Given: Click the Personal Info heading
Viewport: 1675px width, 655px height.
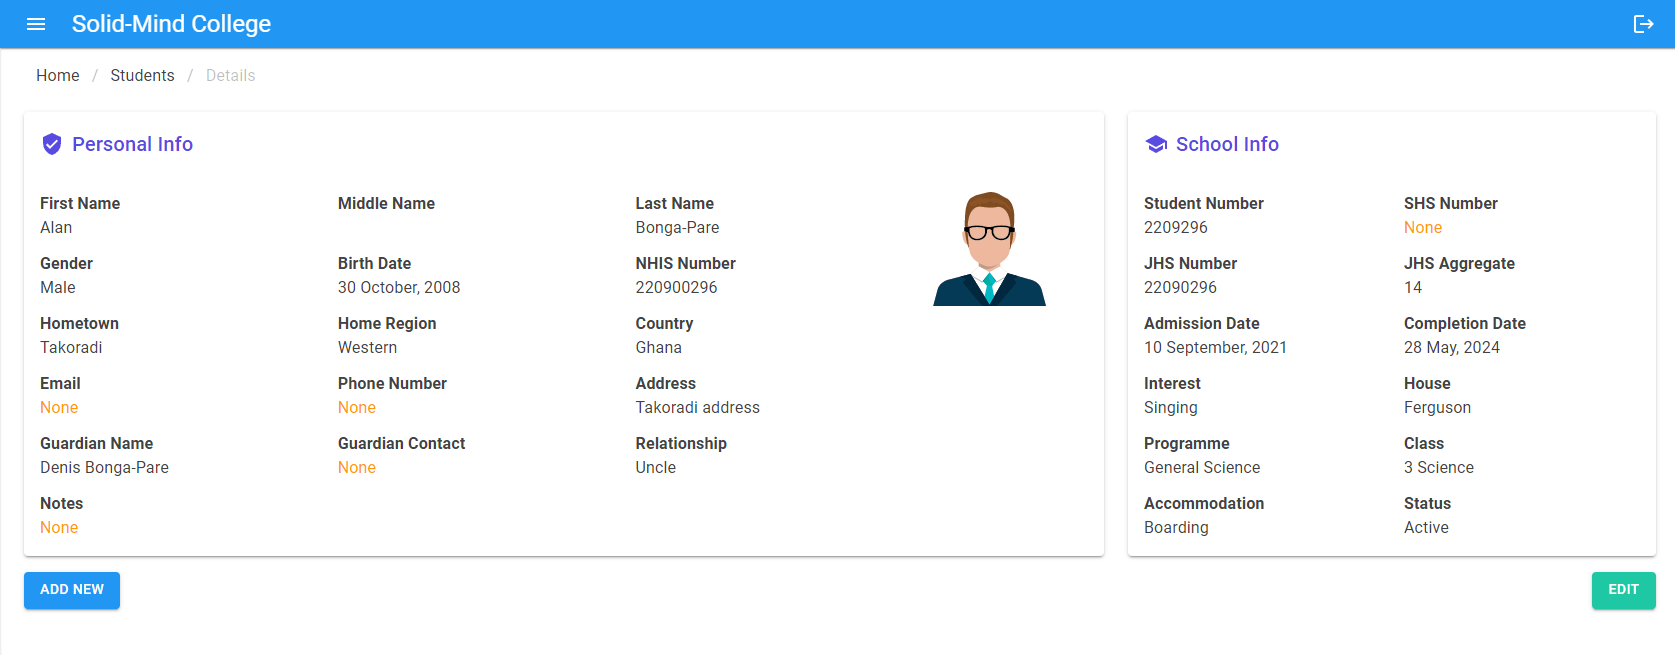Looking at the screenshot, I should click(x=132, y=144).
